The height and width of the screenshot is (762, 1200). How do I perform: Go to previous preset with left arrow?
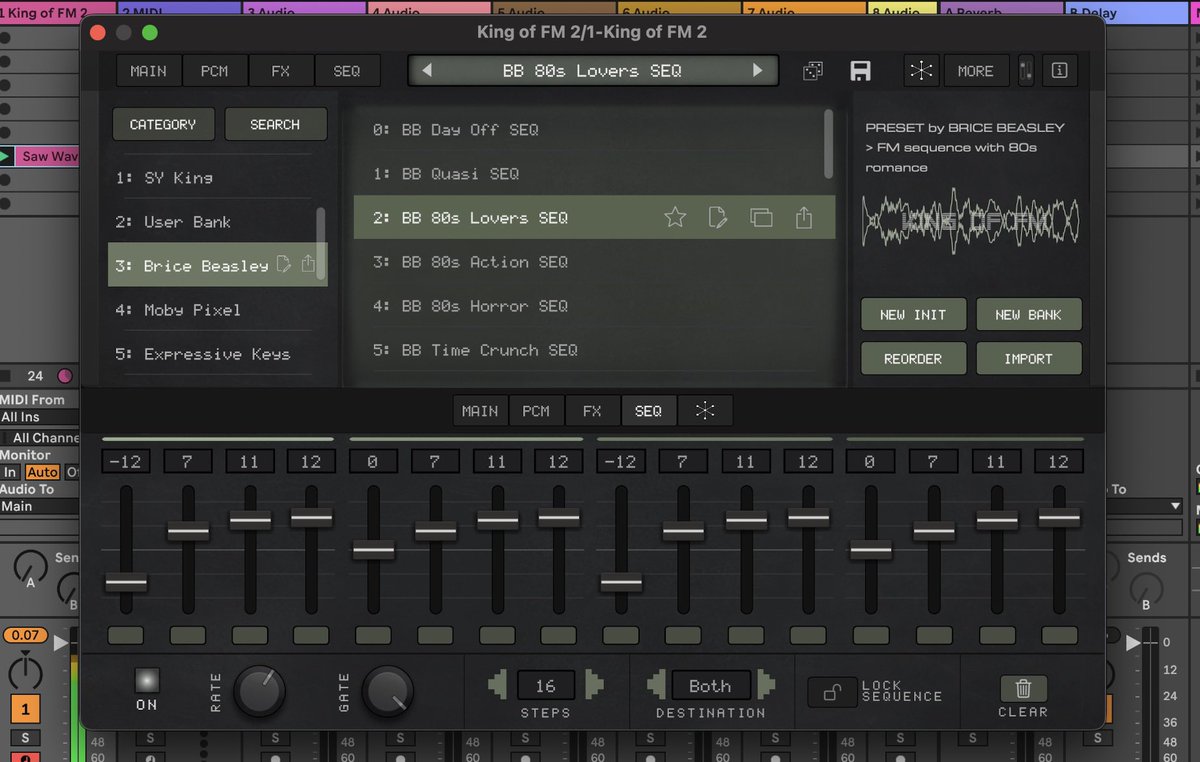(428, 71)
